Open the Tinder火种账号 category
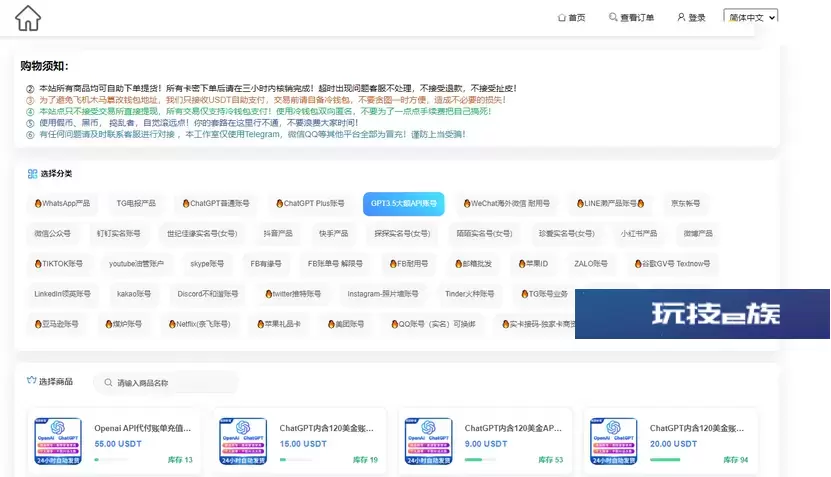Screen dimensions: 831x477 (470, 294)
